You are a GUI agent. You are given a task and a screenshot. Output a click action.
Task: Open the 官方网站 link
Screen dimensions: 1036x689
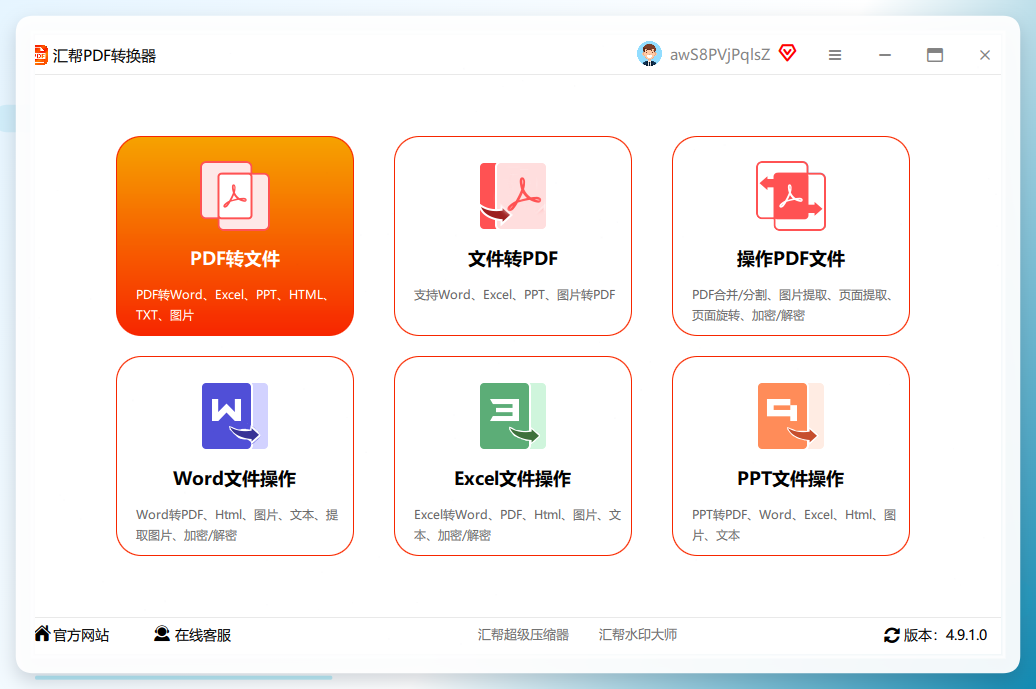point(81,635)
